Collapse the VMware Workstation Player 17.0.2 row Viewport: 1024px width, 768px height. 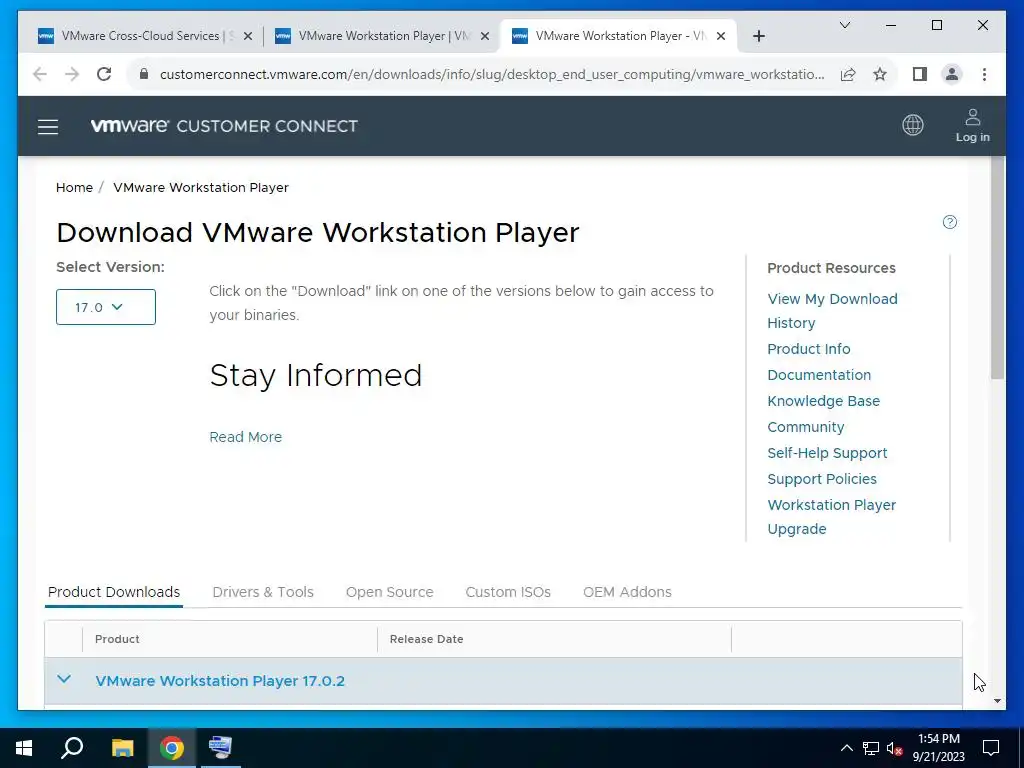point(64,679)
